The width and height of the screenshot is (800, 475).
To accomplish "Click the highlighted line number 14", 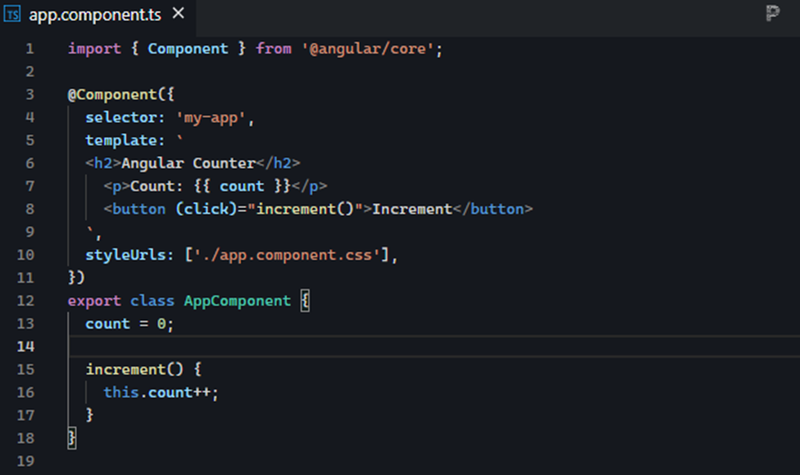I will pos(26,347).
